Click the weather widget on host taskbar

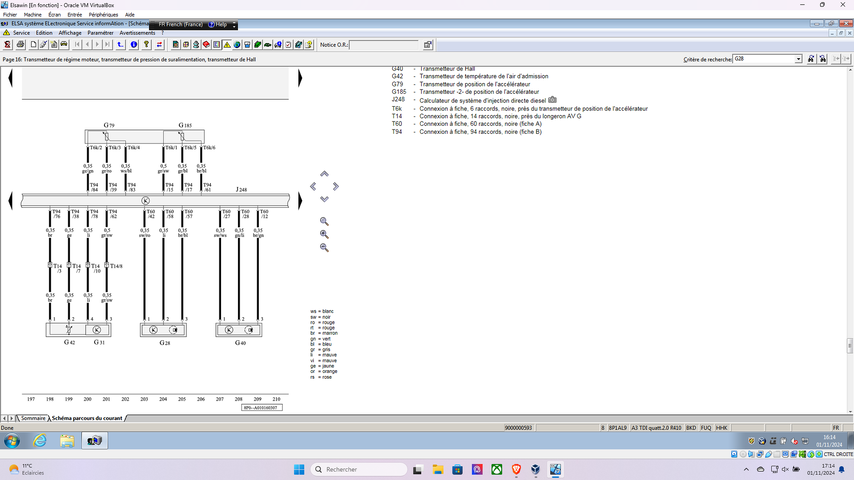[x=26, y=470]
